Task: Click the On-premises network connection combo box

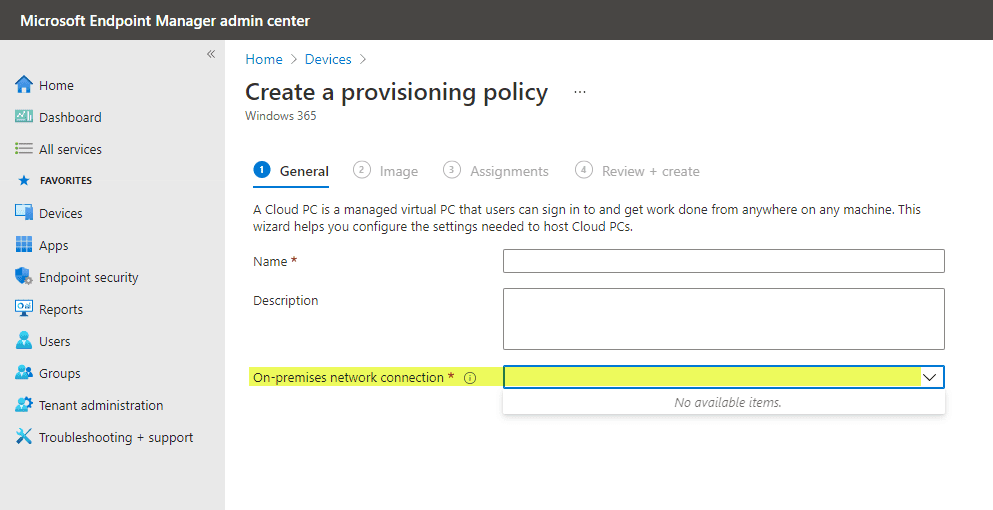Action: tap(723, 377)
